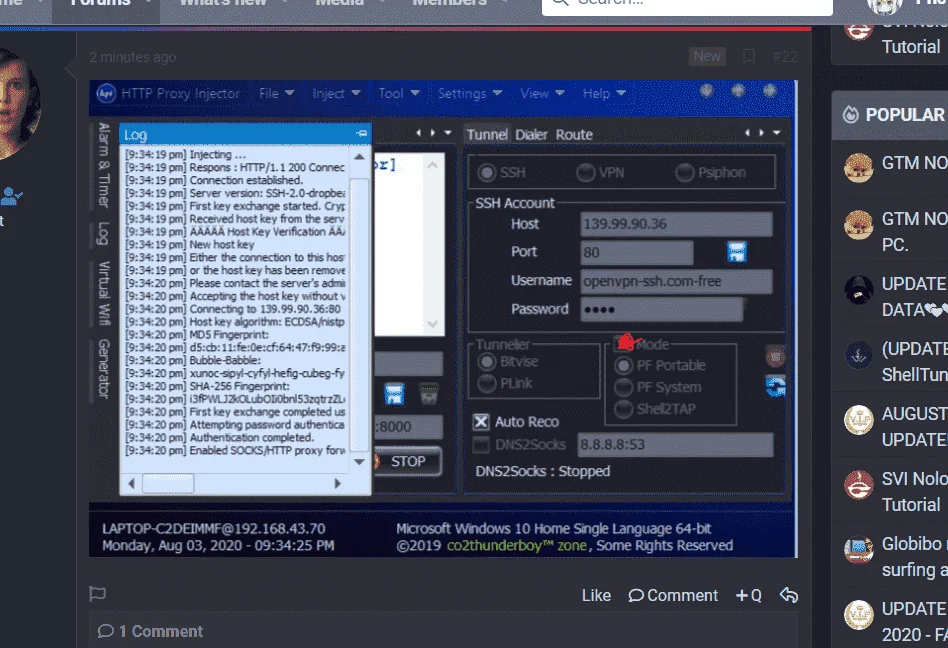Open the Virtual Wifi side tab
The width and height of the screenshot is (948, 648).
tap(104, 293)
